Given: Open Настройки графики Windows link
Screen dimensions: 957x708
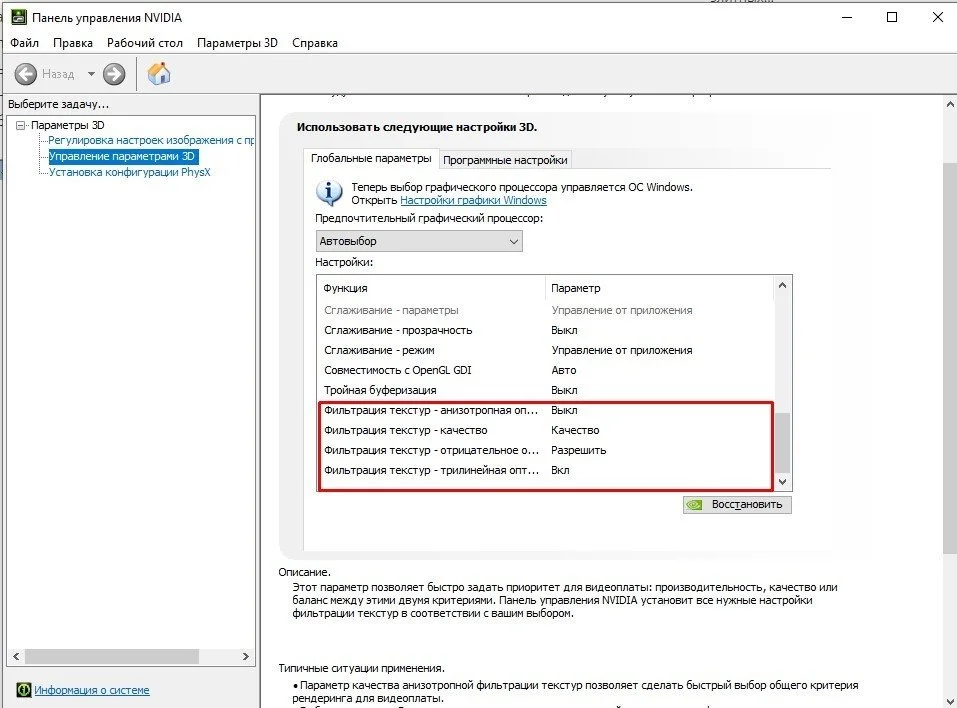Looking at the screenshot, I should point(473,200).
